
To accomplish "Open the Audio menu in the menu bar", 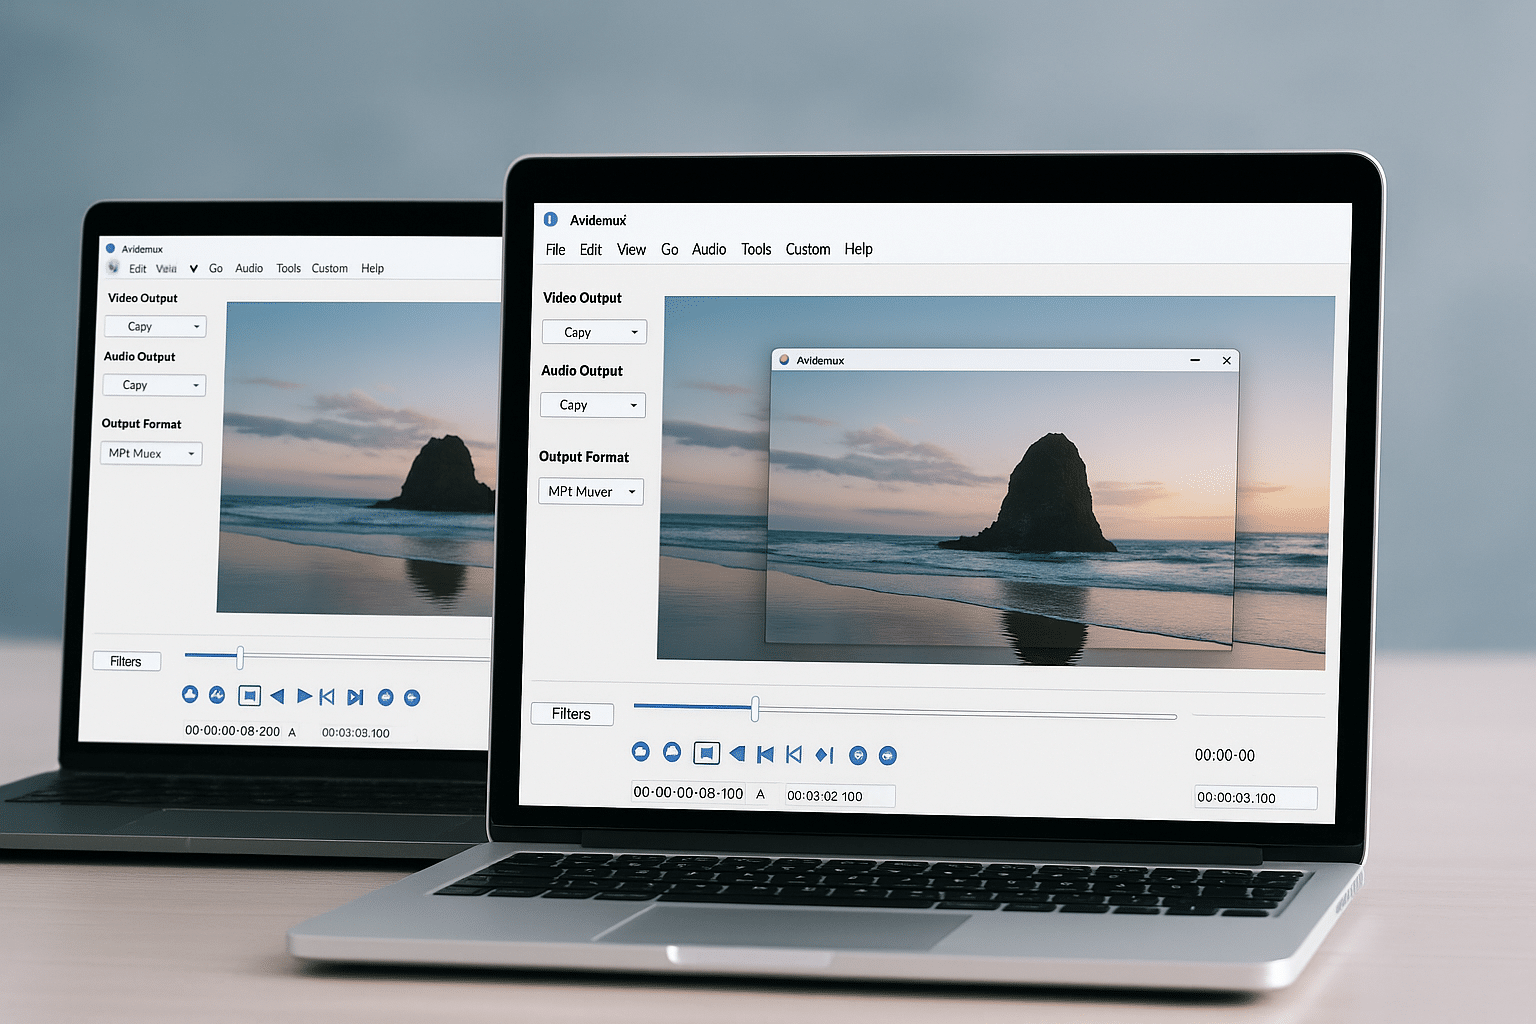I will point(709,249).
